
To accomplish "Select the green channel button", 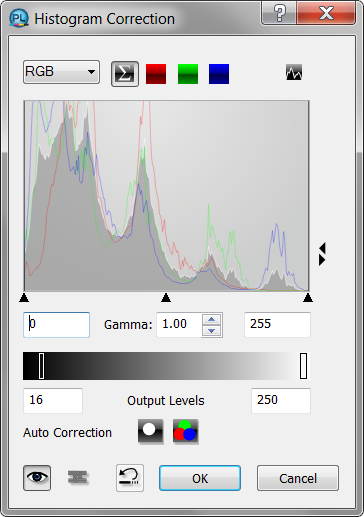I will [188, 74].
